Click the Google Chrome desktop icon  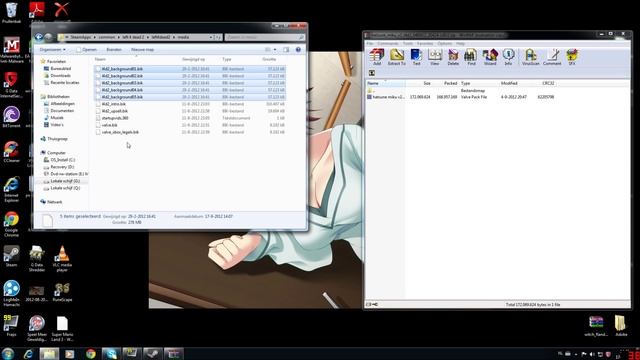tap(11, 224)
